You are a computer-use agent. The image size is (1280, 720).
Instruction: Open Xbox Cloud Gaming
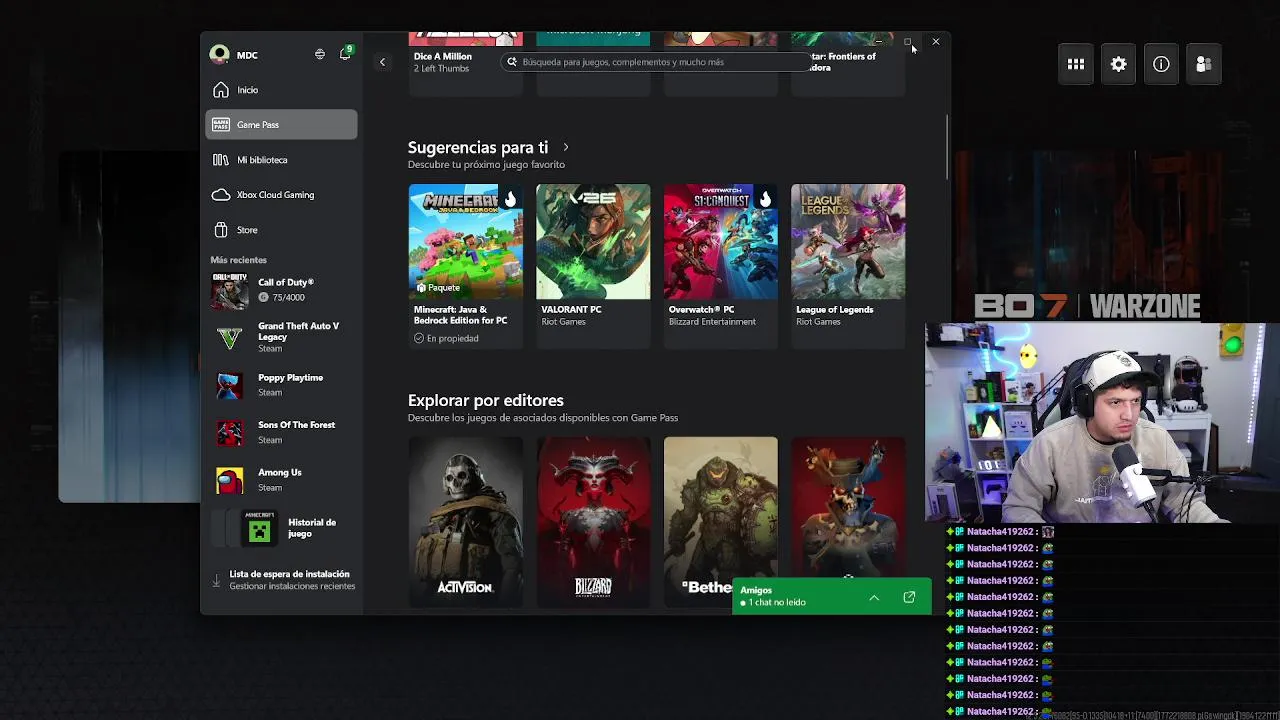pos(281,195)
